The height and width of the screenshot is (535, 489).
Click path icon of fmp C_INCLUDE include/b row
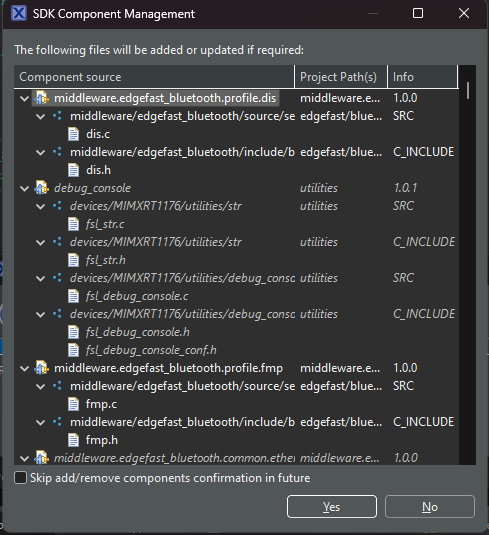pyautogui.click(x=57, y=422)
